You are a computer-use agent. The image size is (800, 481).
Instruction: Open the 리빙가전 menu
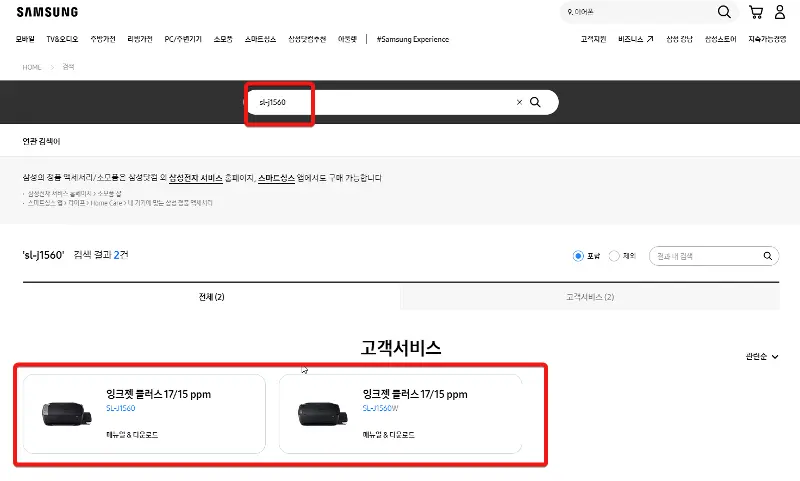pos(140,39)
